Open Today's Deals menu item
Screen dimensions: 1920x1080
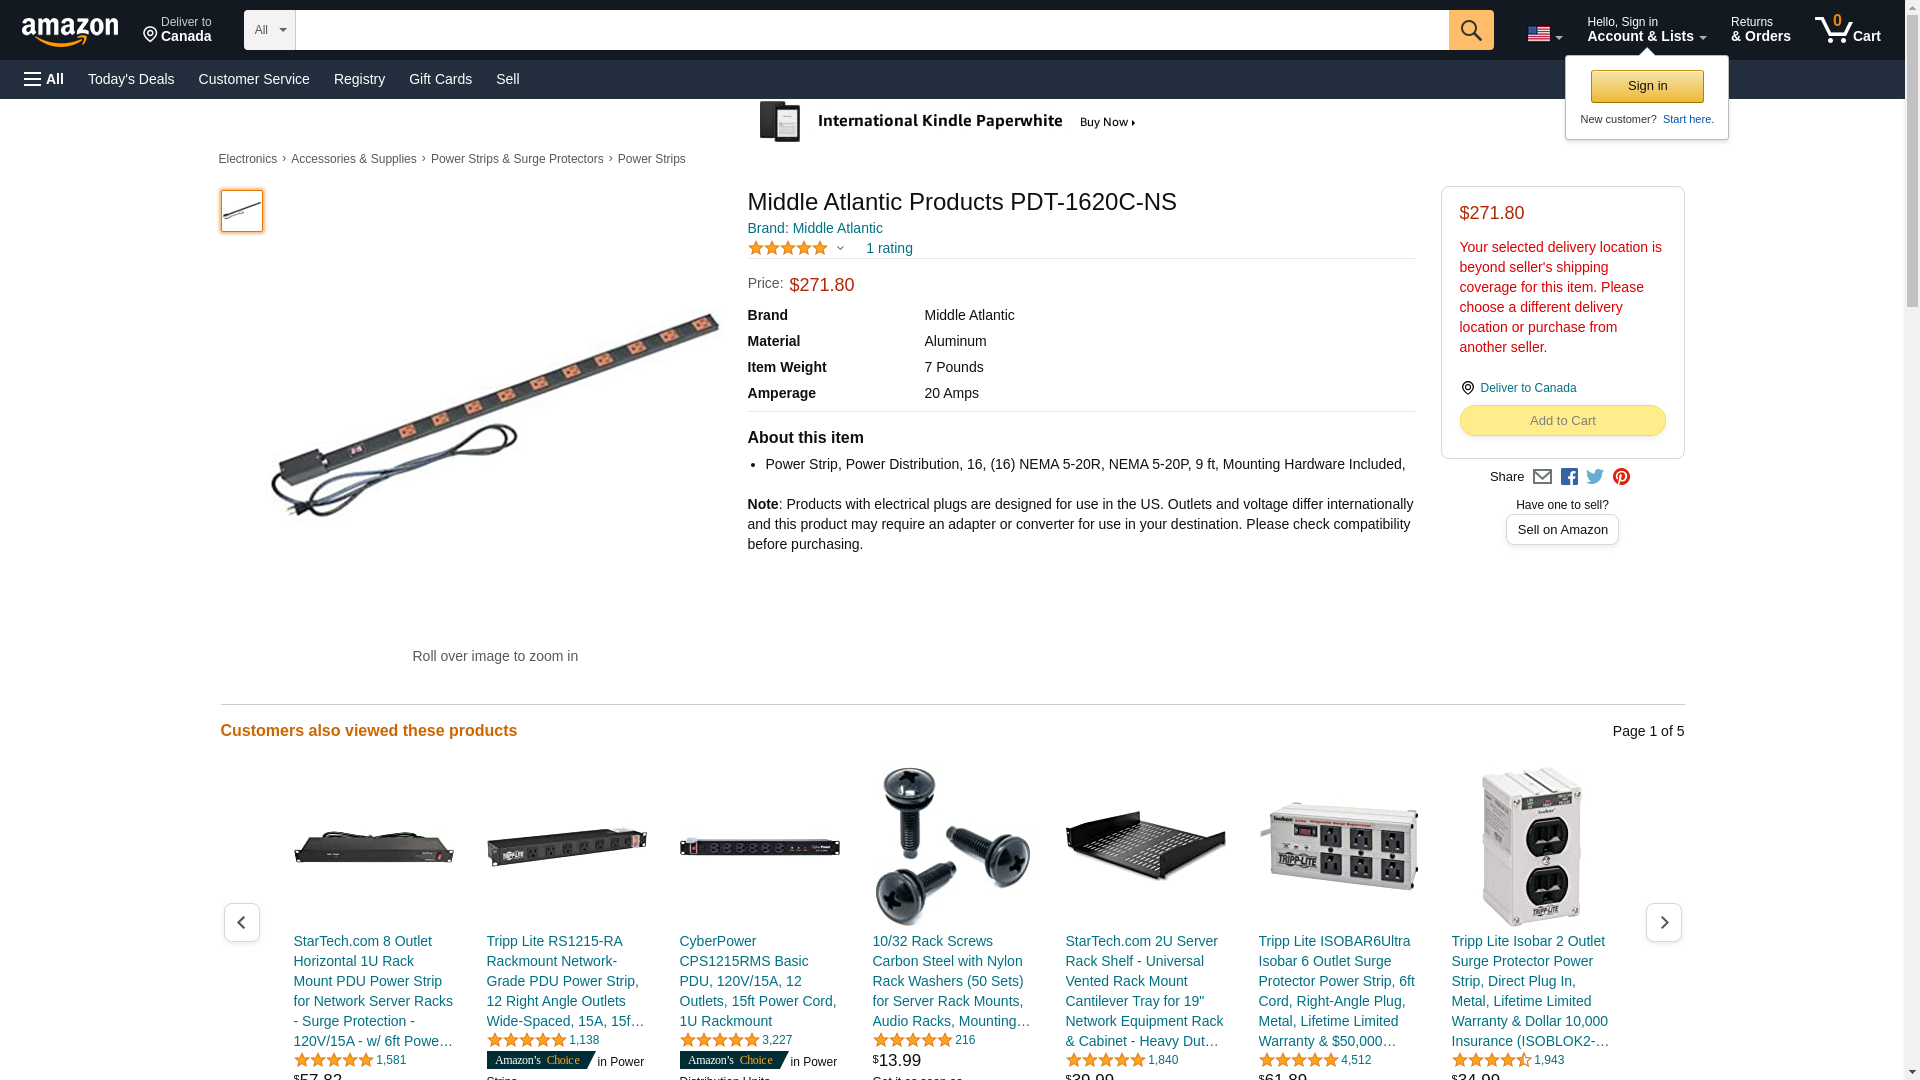click(x=131, y=79)
